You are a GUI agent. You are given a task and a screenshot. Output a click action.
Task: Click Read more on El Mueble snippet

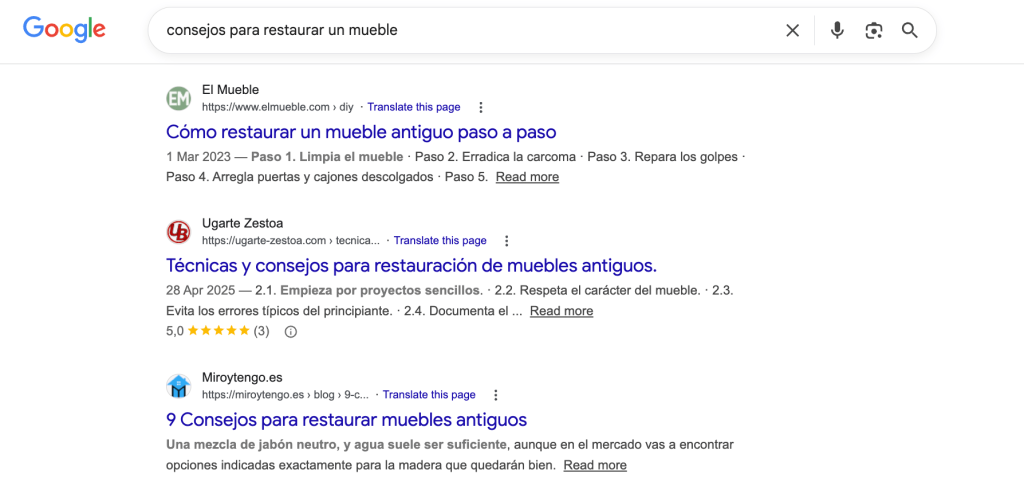[527, 177]
